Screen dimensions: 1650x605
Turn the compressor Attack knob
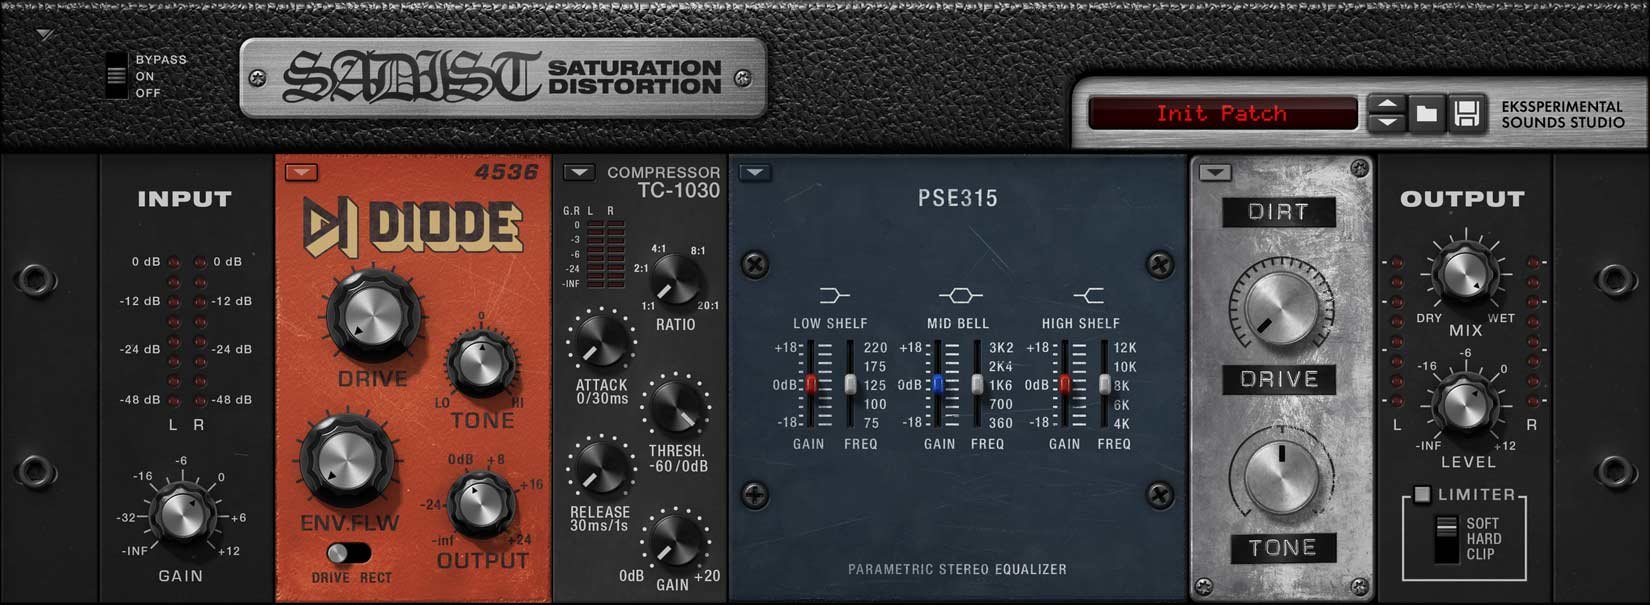click(601, 342)
